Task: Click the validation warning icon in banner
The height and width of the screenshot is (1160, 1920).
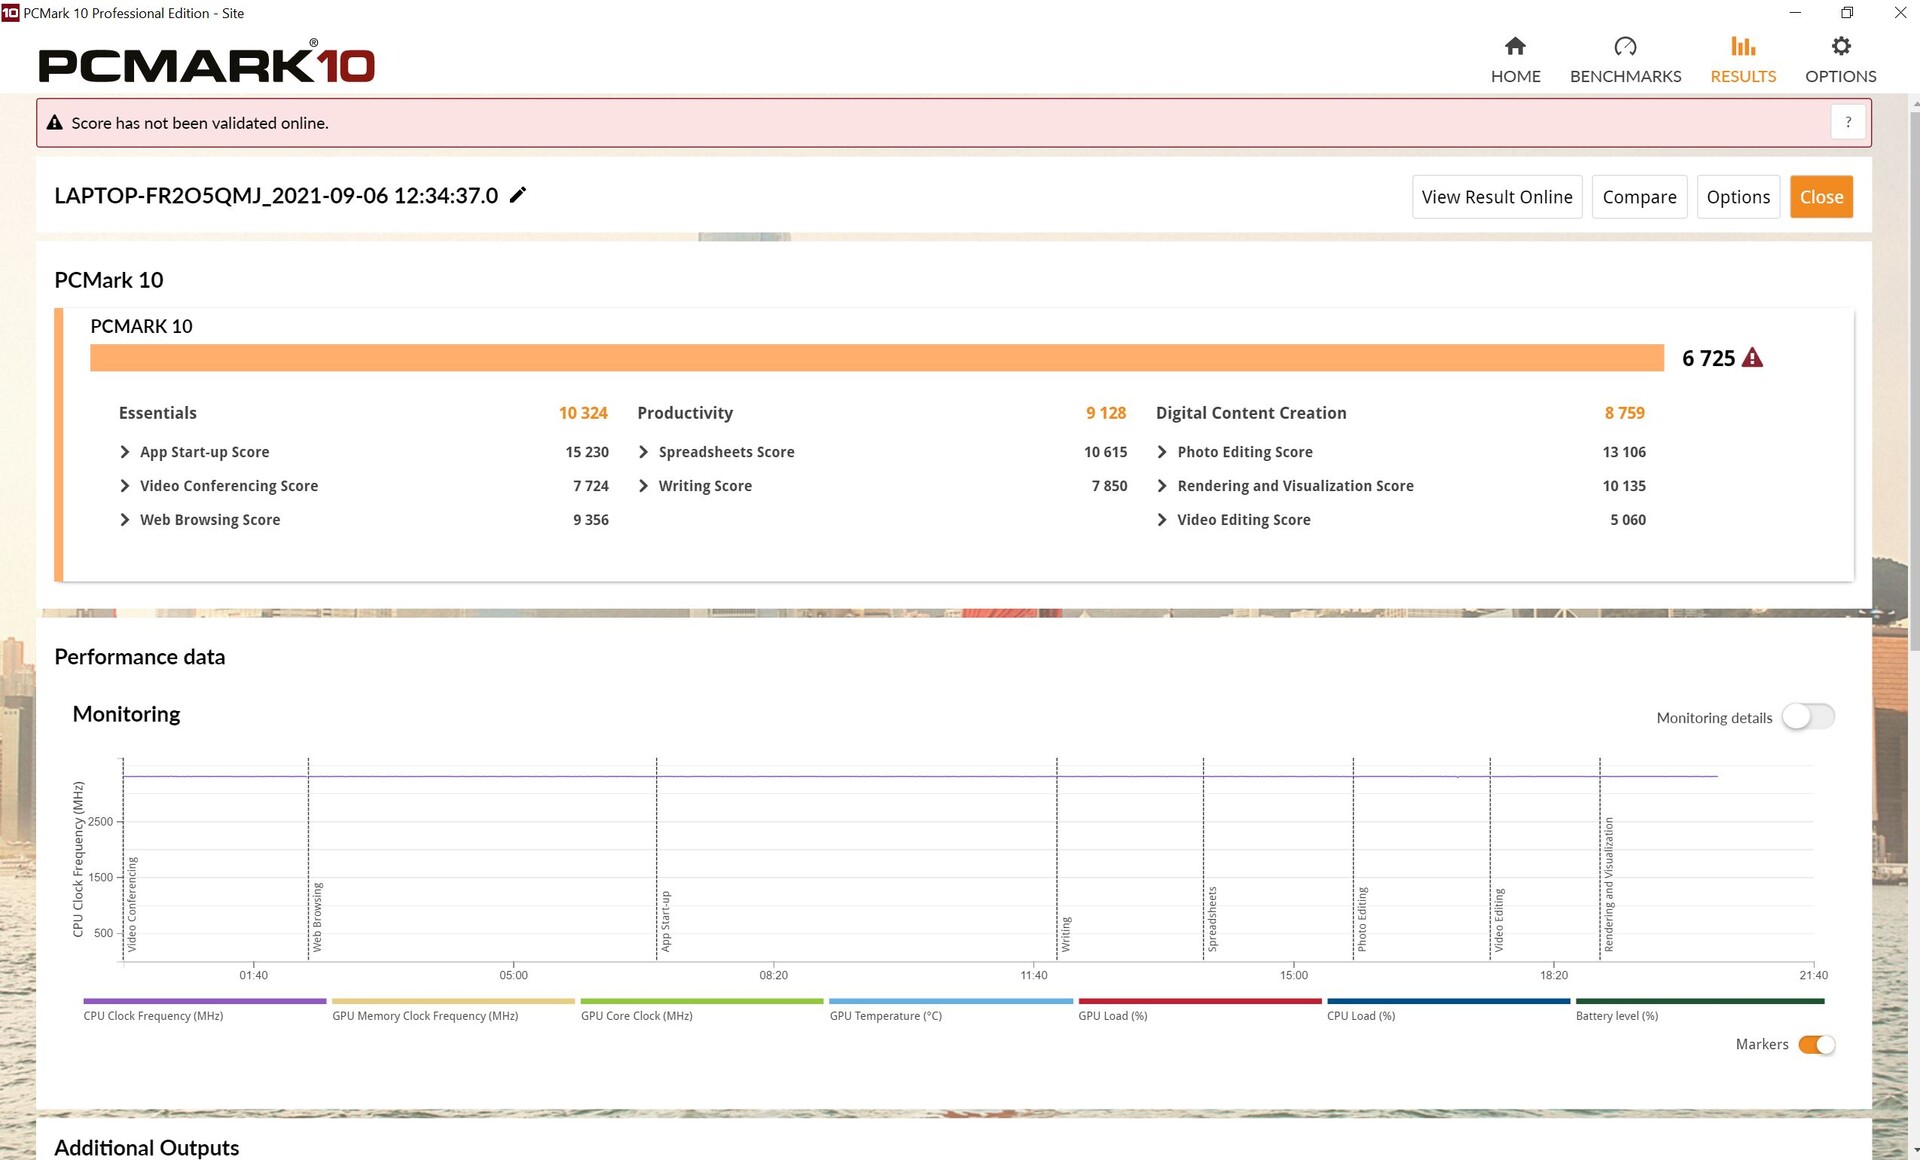Action: point(55,123)
